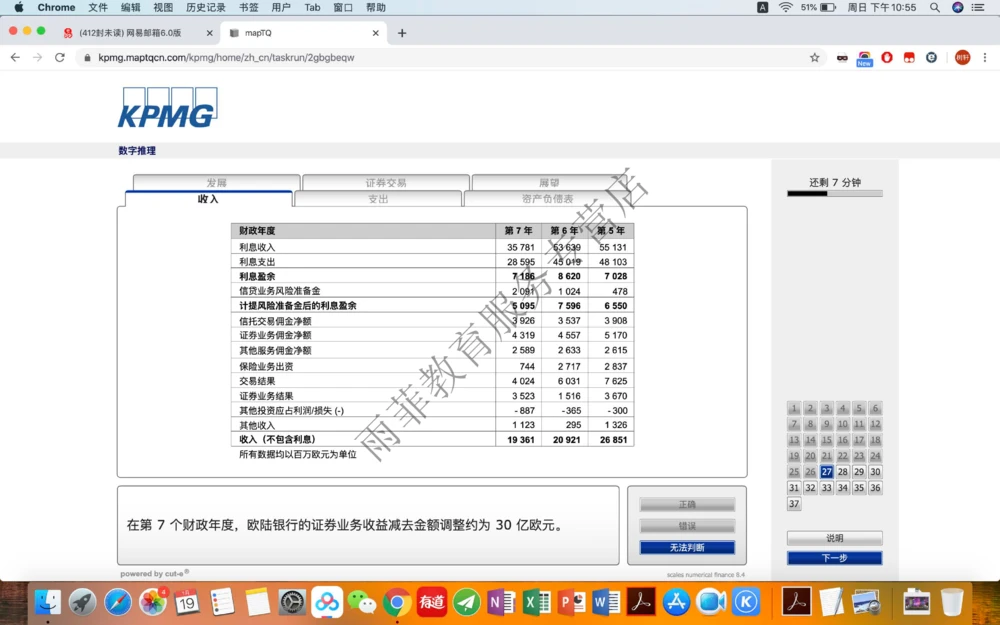Launch 有道 dictionary from the Dock
Image resolution: width=1000 pixels, height=625 pixels.
click(x=432, y=603)
